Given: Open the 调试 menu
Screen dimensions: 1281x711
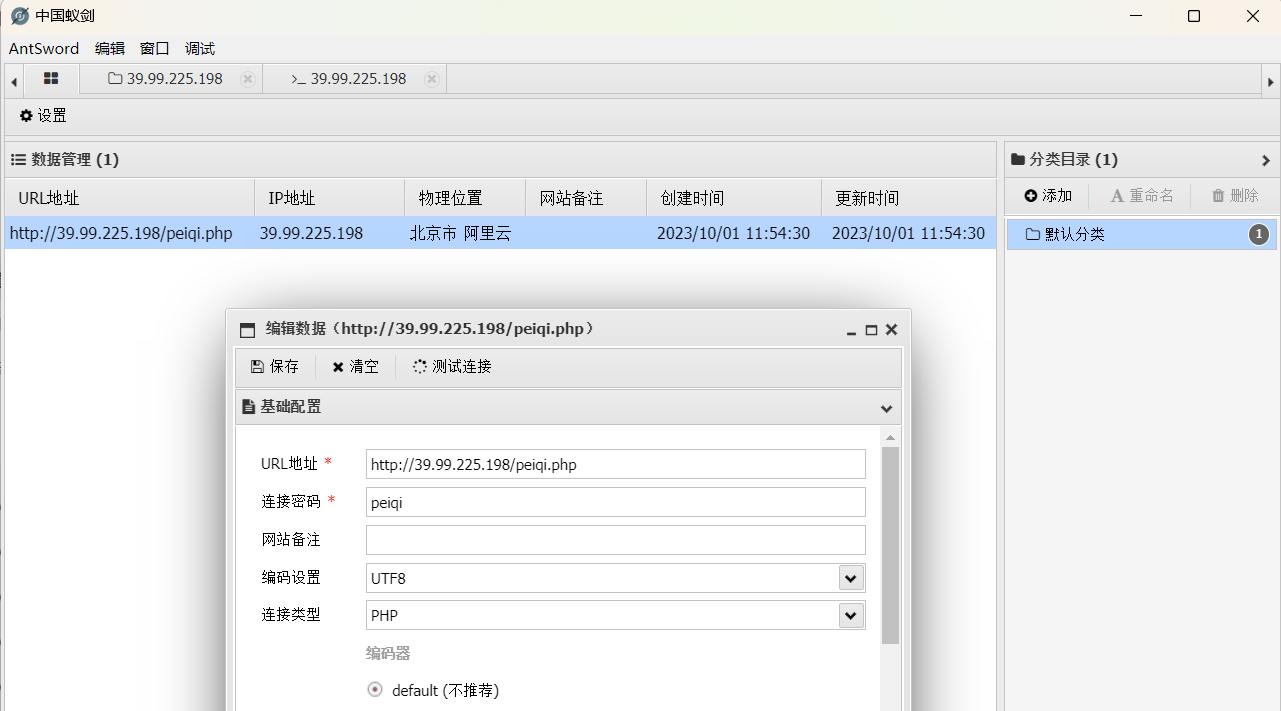Looking at the screenshot, I should click(198, 48).
